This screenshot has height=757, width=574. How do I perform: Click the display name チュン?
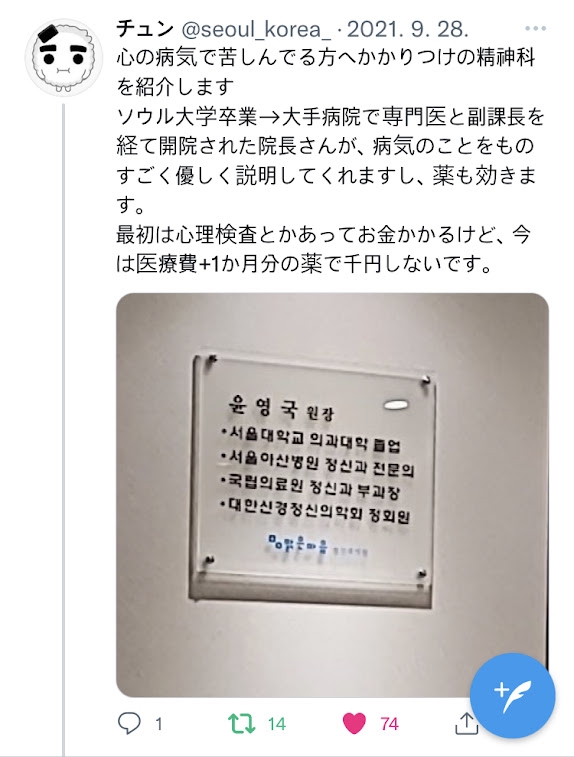[x=145, y=29]
